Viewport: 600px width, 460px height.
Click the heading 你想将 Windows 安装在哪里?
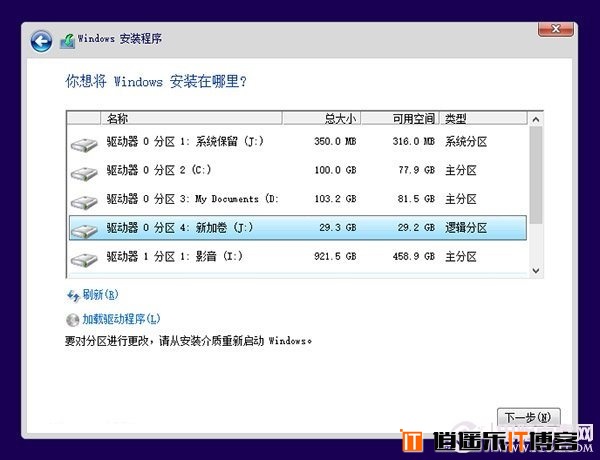[156, 81]
